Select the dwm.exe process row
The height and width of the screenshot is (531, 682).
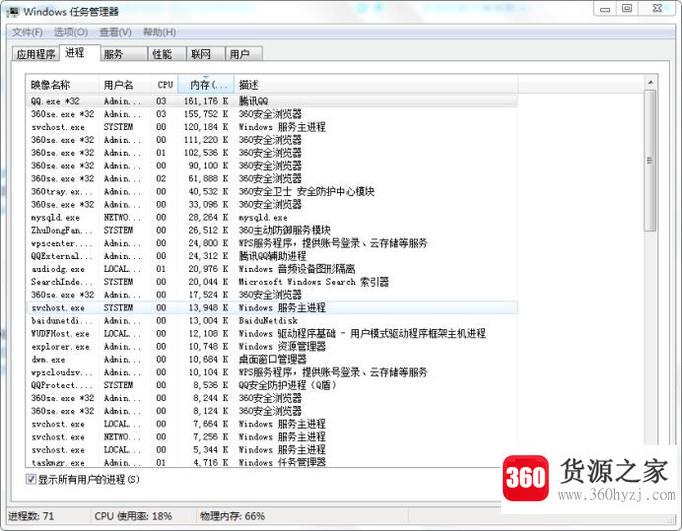point(272,359)
